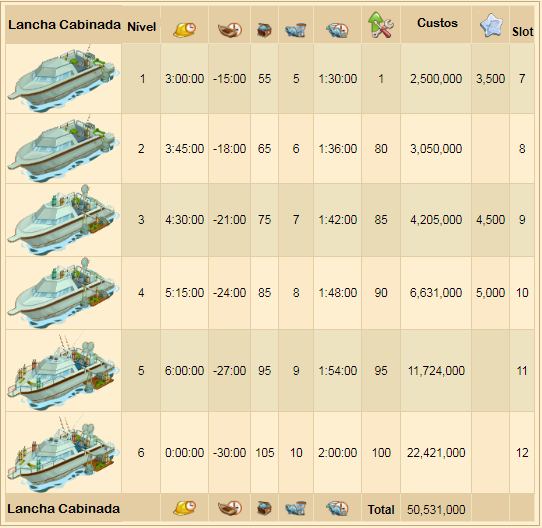Viewport: 542px width, 528px height.
Task: Click the boat with clock icon in footer
Action: pos(230,508)
